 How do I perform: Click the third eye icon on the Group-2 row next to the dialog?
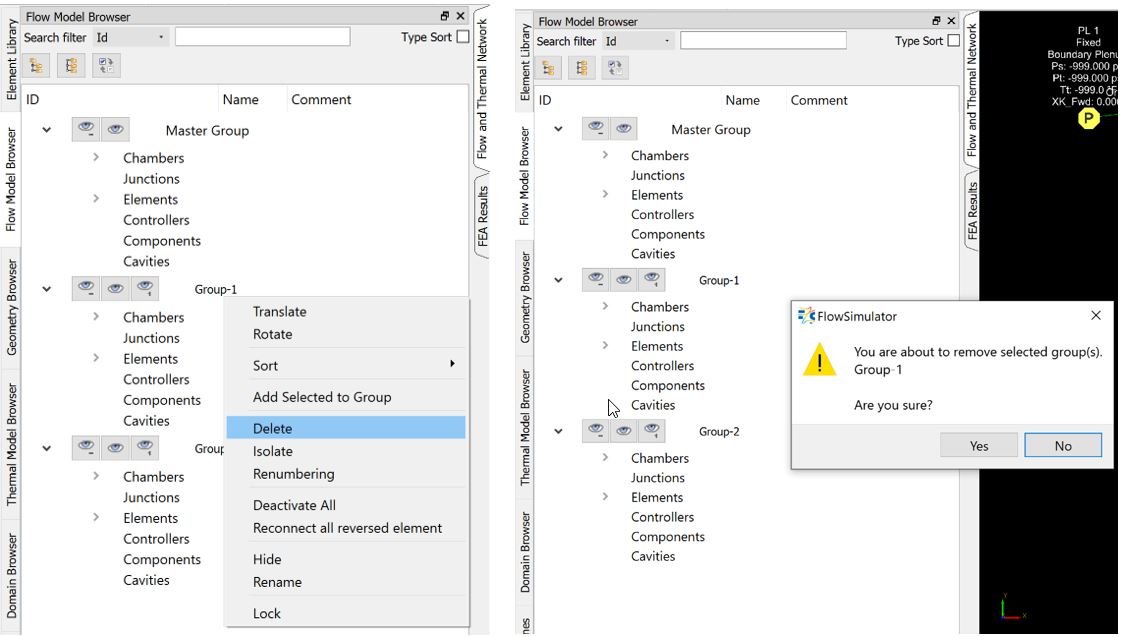652,431
